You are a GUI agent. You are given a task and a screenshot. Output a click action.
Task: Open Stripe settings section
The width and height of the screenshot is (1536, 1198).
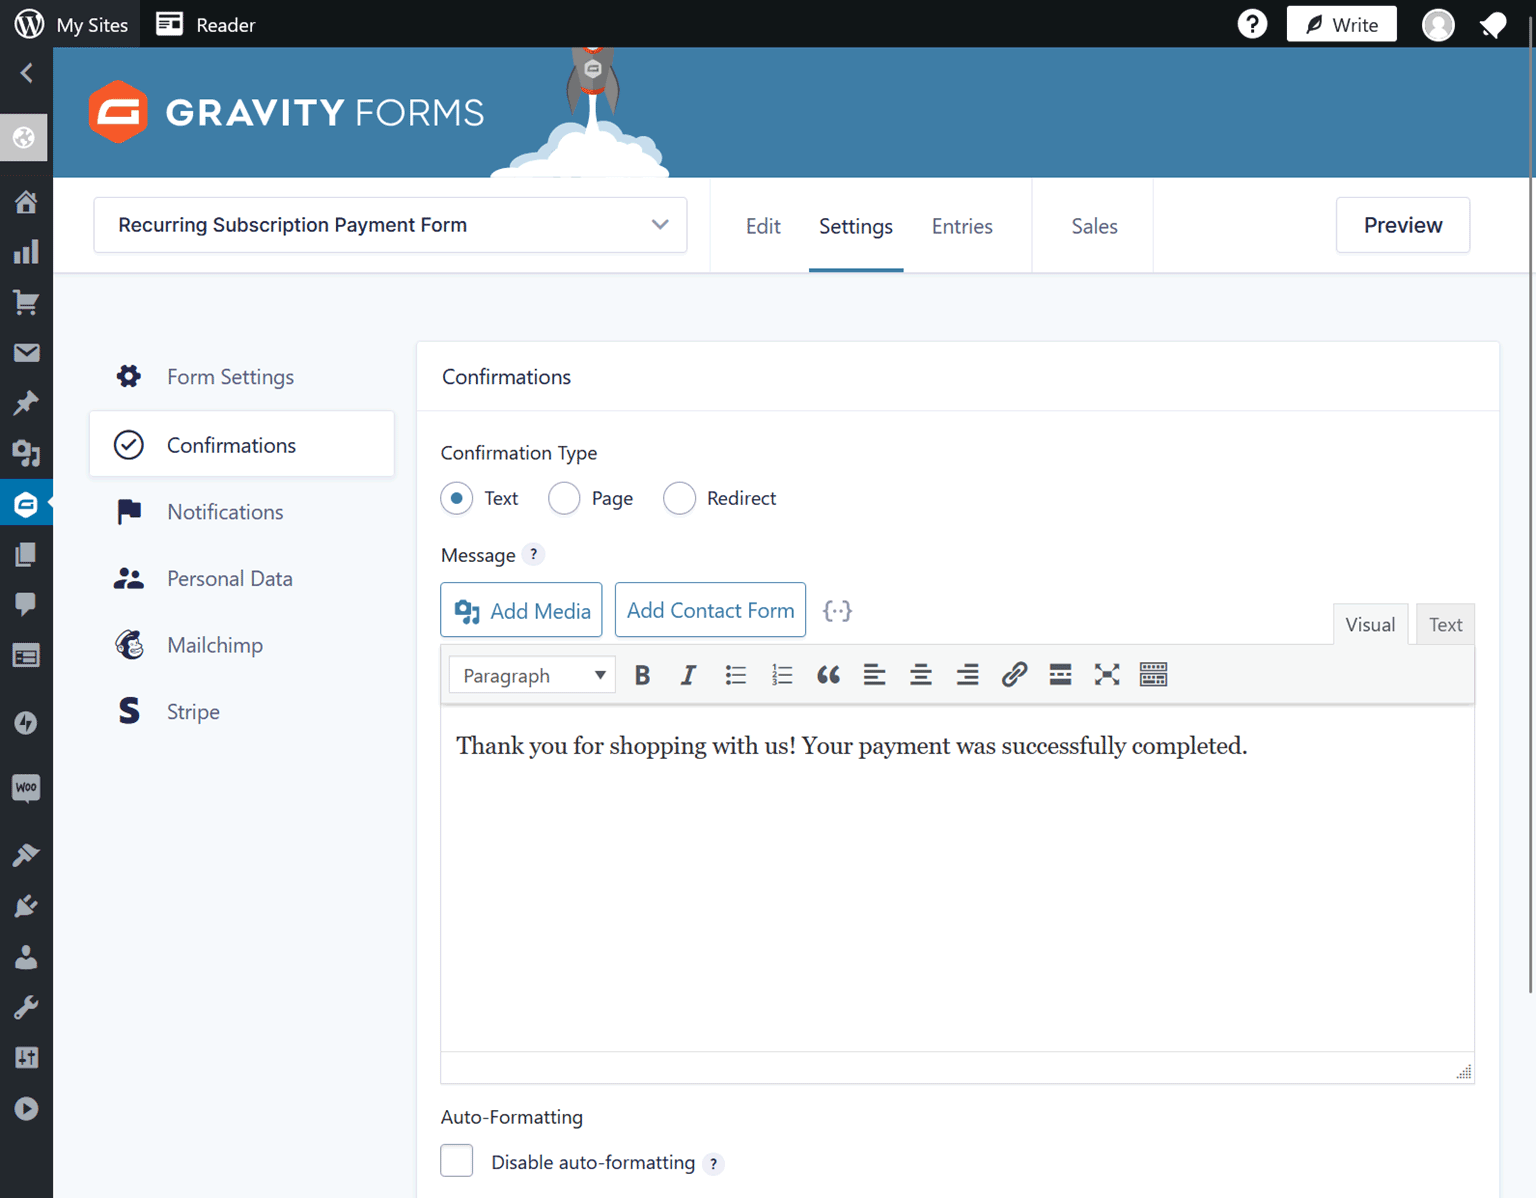coord(242,711)
